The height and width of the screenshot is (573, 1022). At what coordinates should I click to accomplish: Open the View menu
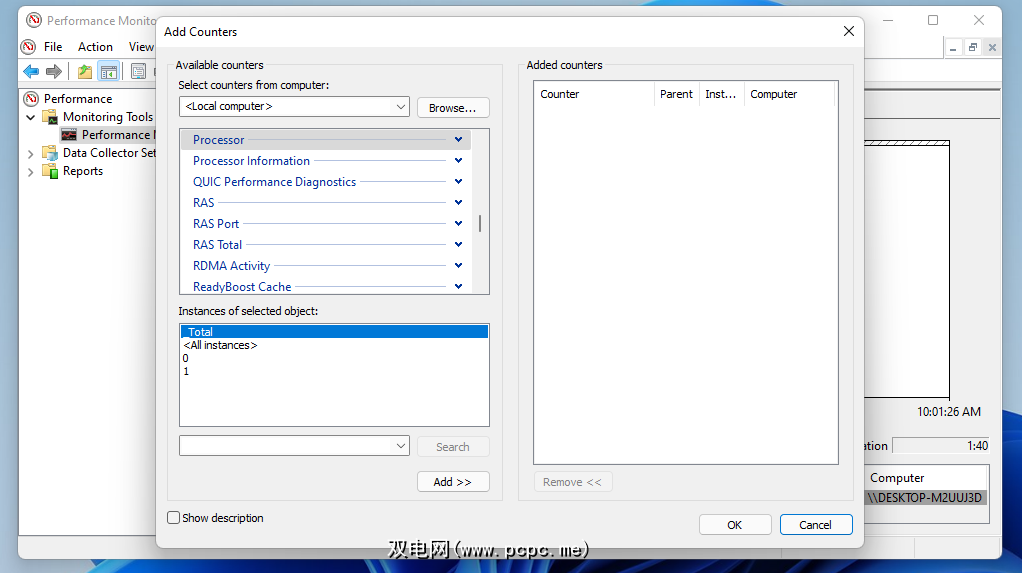(141, 47)
